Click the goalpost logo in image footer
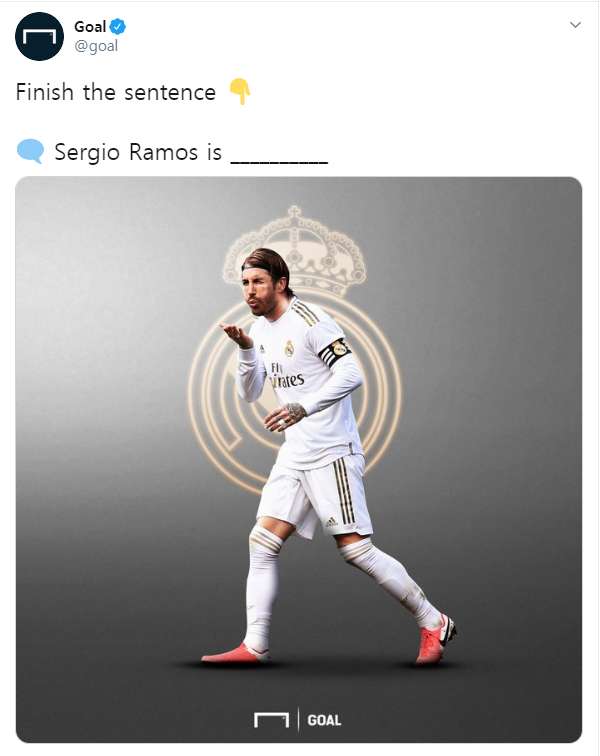The width and height of the screenshot is (600, 756). coord(272,720)
